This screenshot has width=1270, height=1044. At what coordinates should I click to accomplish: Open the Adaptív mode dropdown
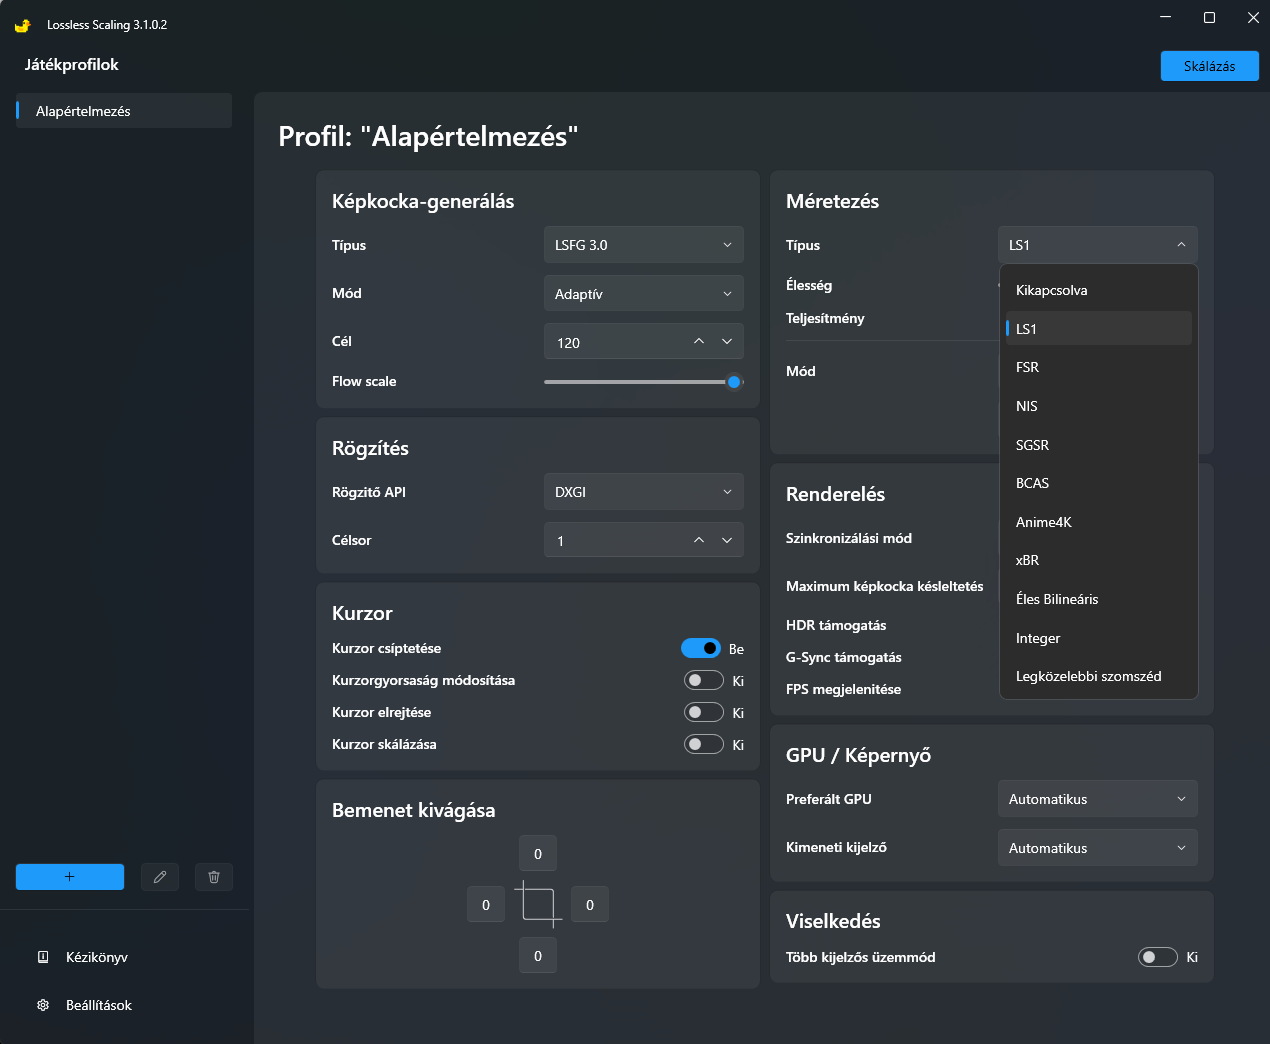tap(644, 294)
